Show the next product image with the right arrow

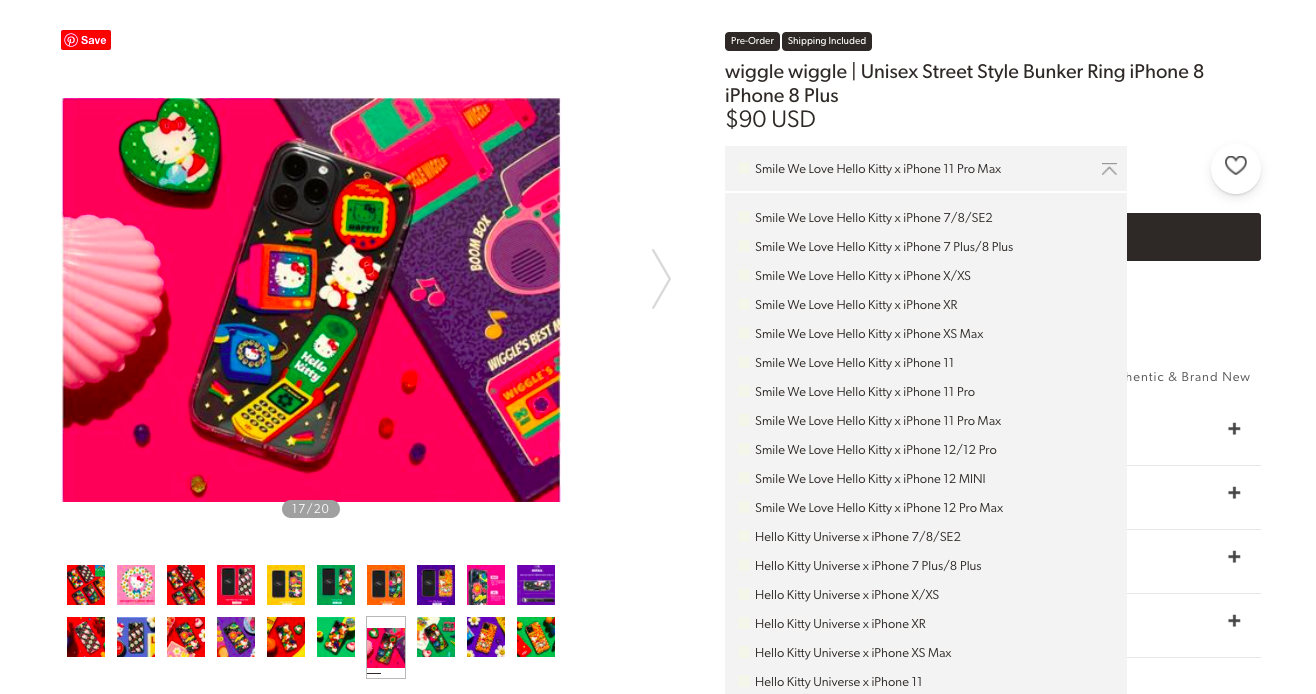pos(660,279)
